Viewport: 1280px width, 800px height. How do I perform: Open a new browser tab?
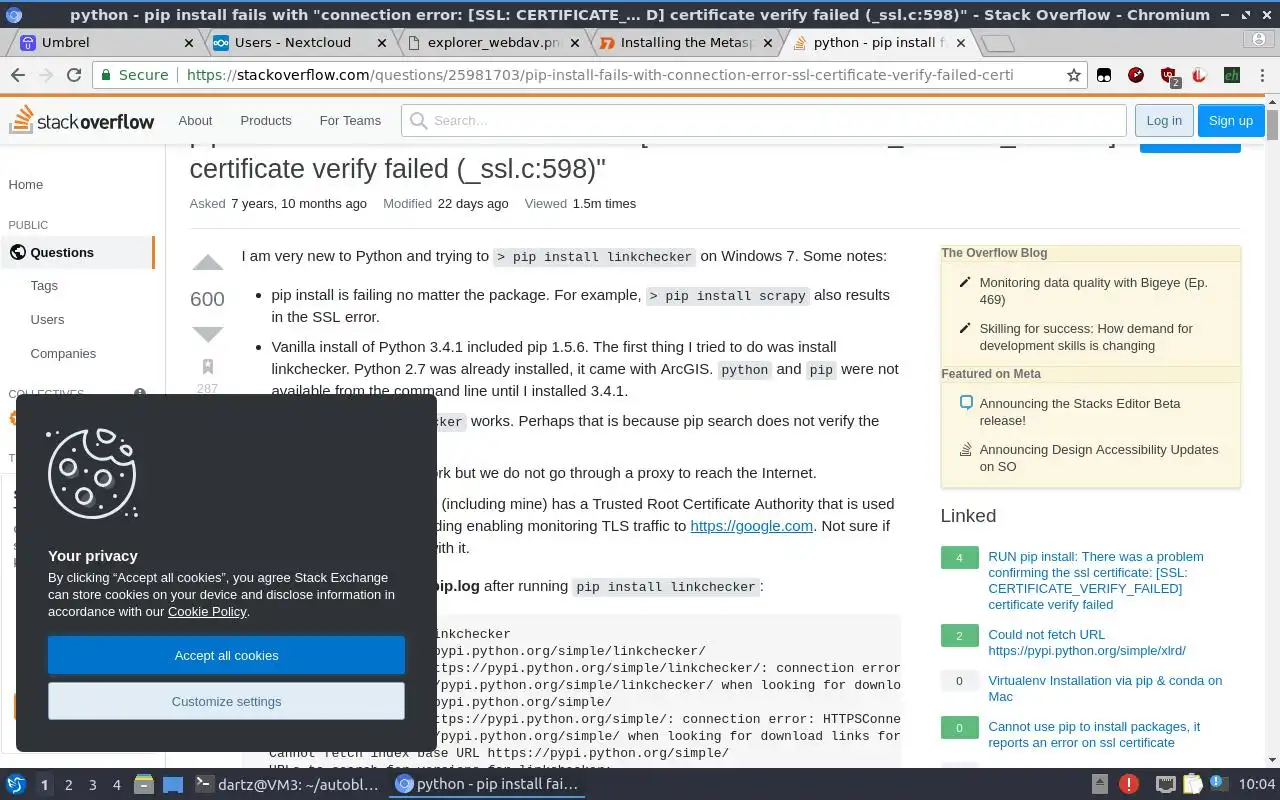point(997,43)
